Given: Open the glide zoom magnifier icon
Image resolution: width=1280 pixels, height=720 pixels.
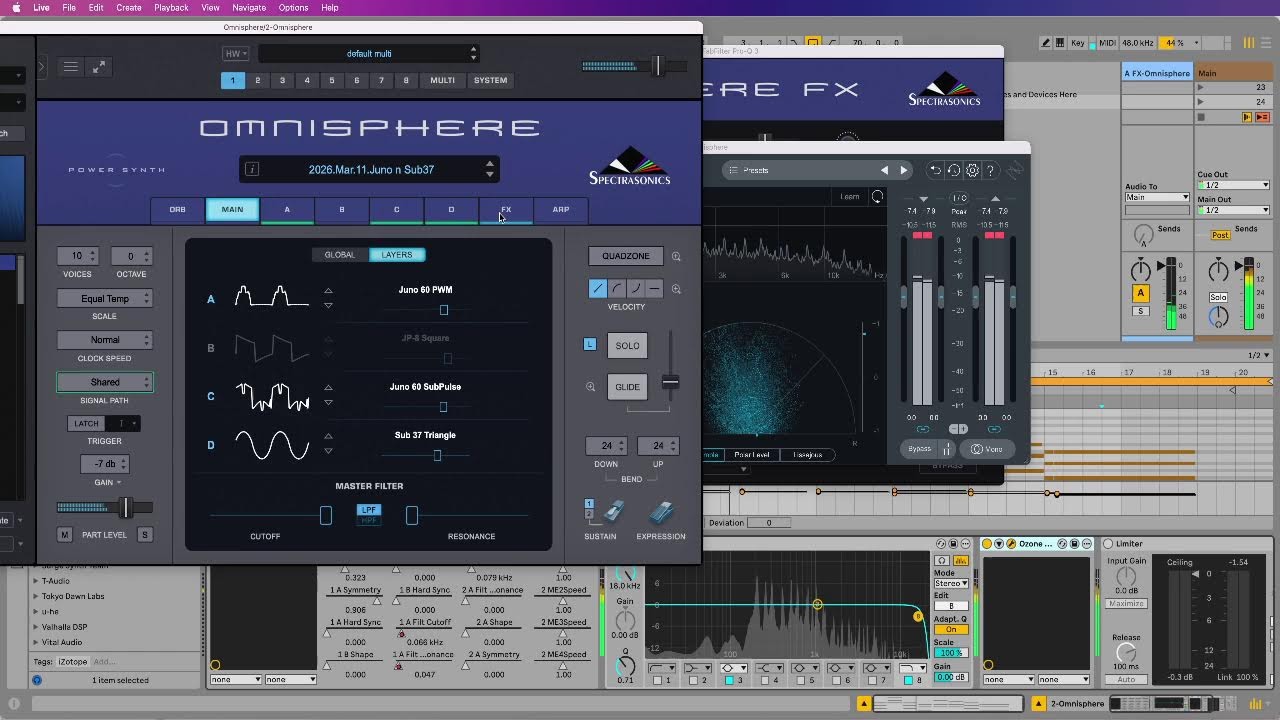Looking at the screenshot, I should (590, 387).
